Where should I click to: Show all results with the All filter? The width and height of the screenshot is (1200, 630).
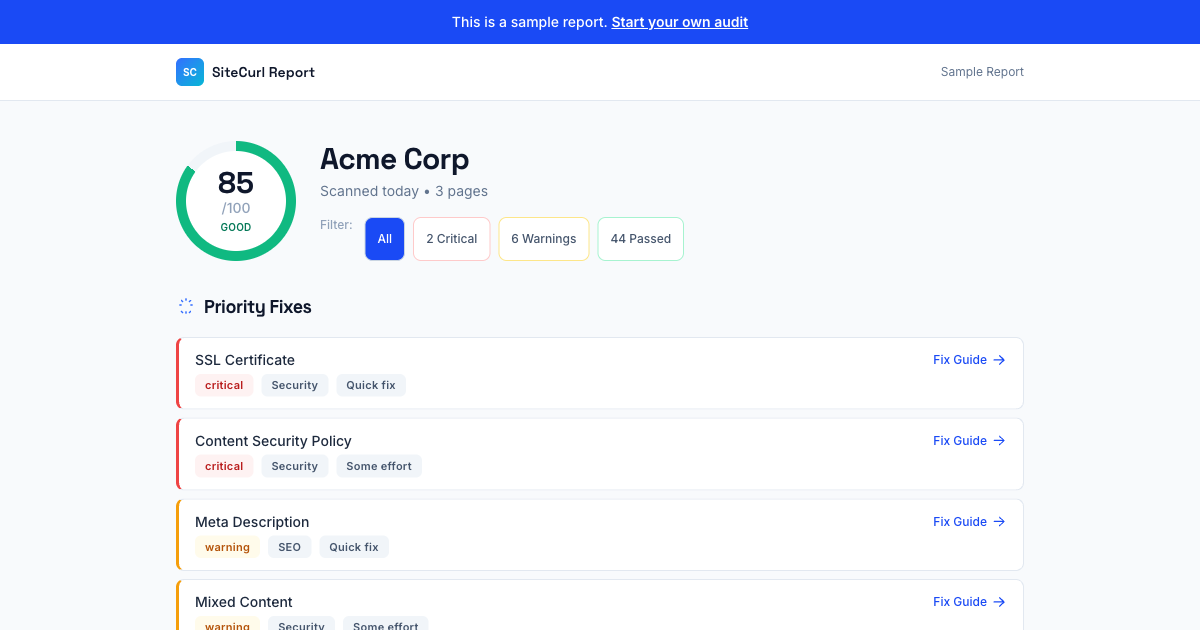385,239
